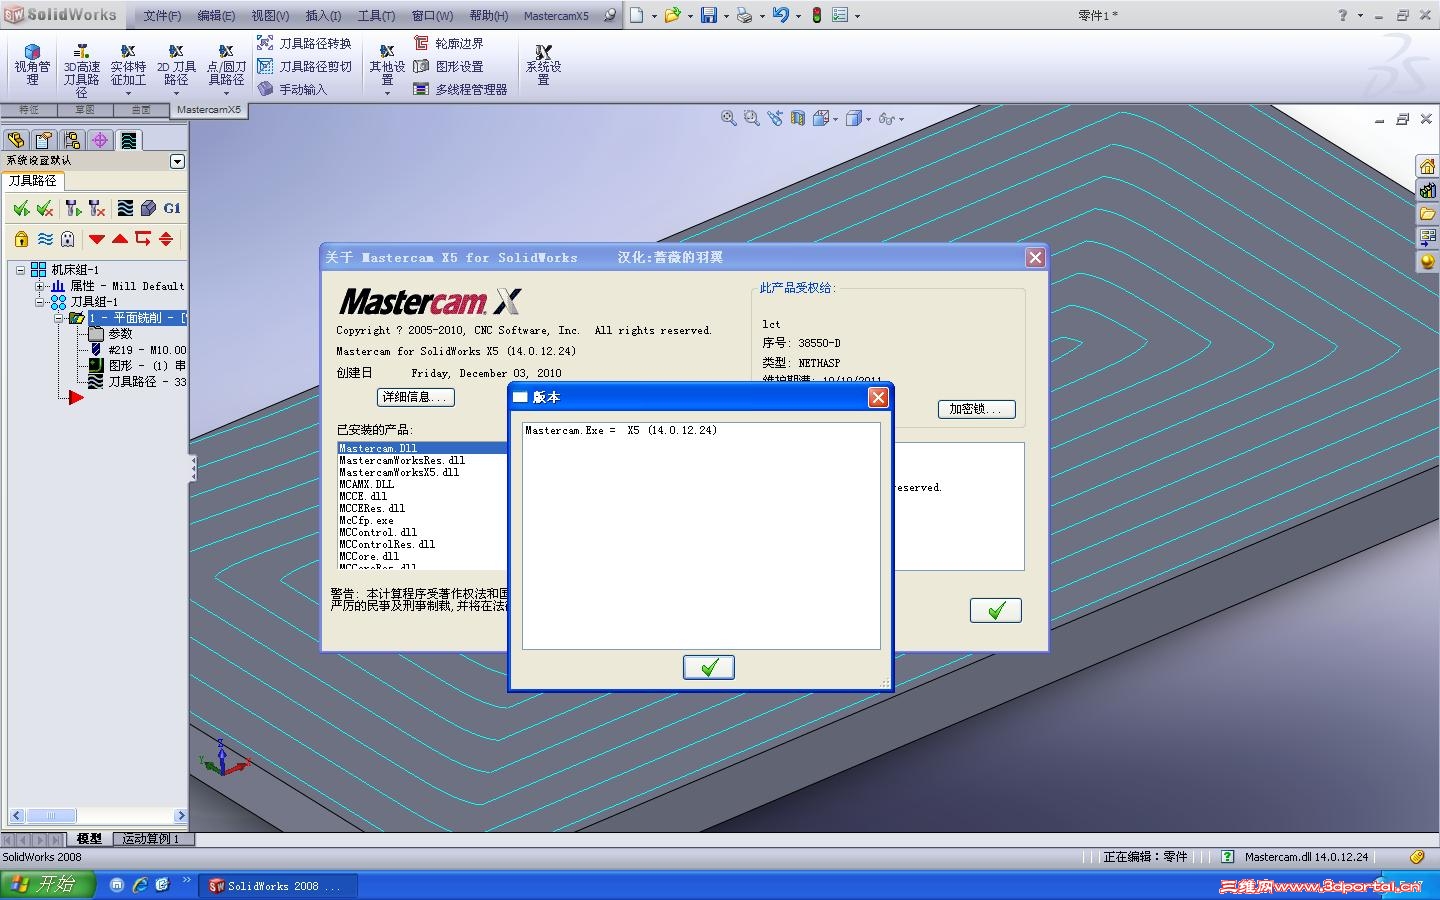Switch to the 运动算例1 bottom tab
The width and height of the screenshot is (1440, 900).
coord(151,839)
